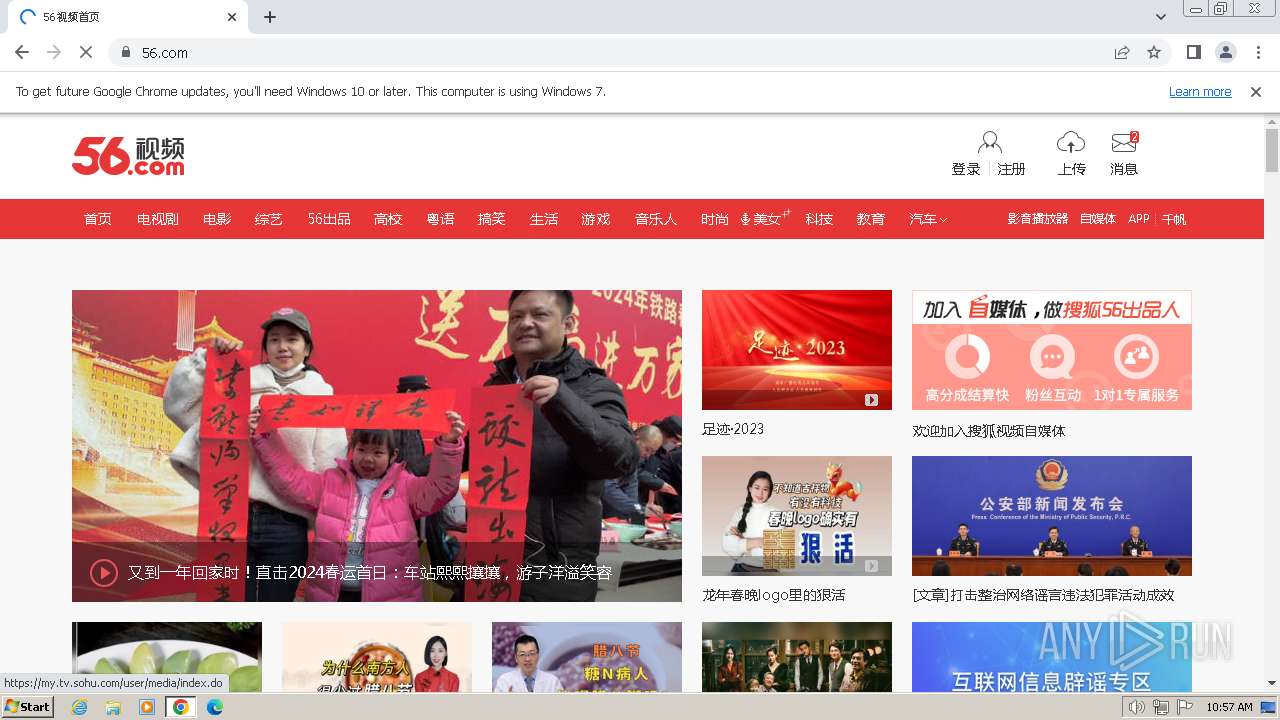Open File Explorer from the taskbar
Viewport: 1280px width, 720px height.
point(113,707)
